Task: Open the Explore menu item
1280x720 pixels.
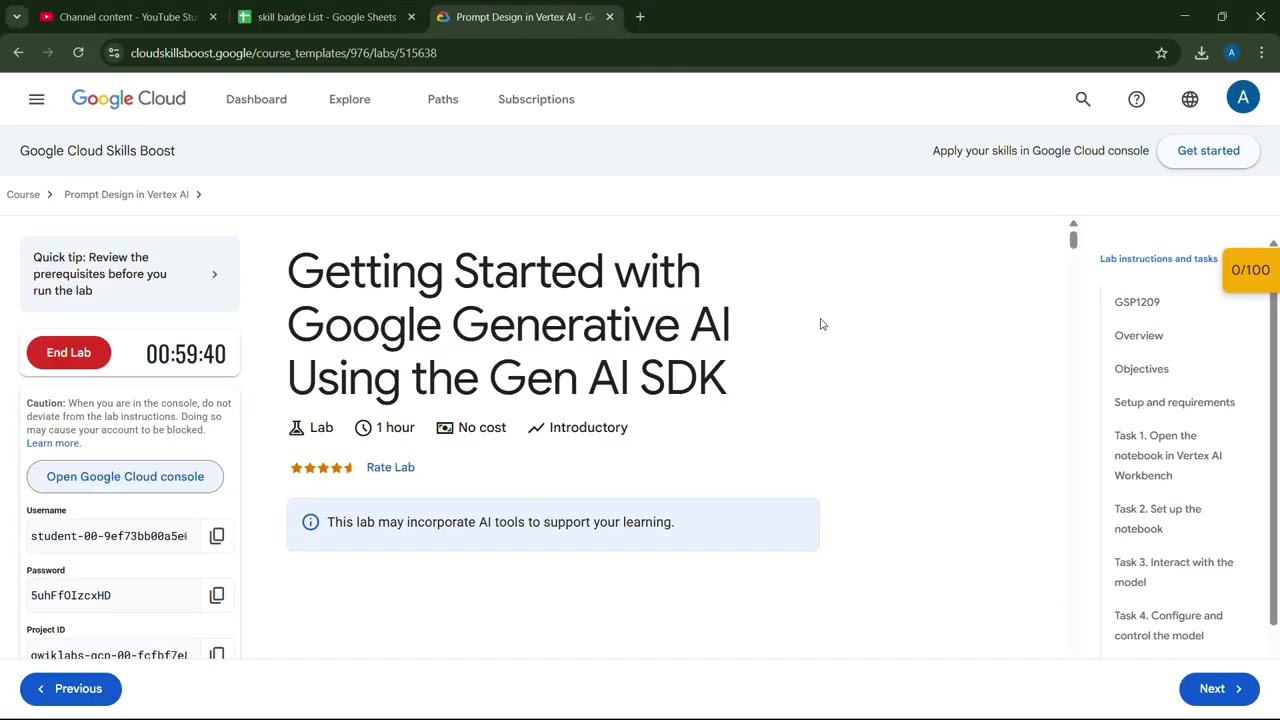Action: coord(350,99)
